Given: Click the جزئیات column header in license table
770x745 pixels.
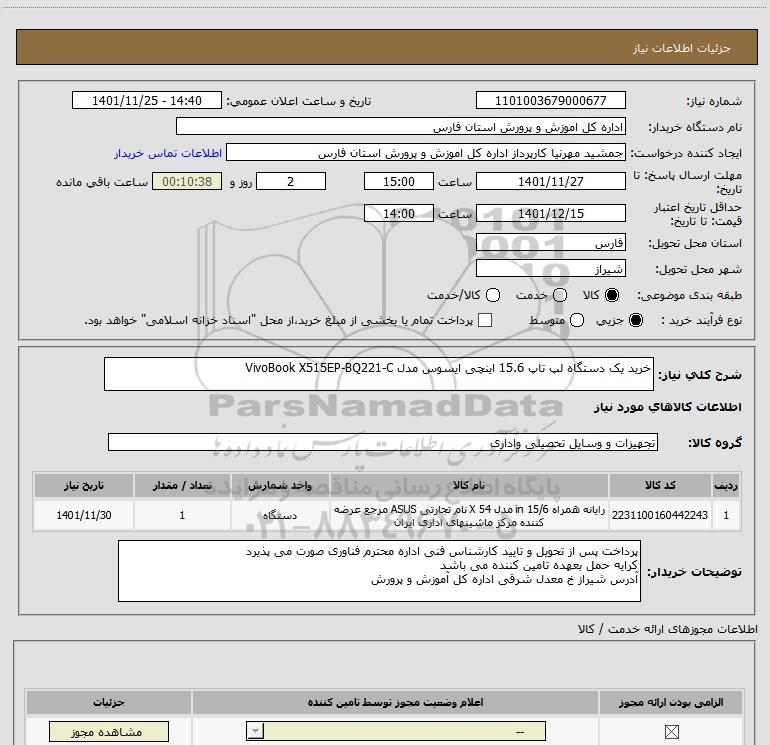Looking at the screenshot, I should coord(109,702).
